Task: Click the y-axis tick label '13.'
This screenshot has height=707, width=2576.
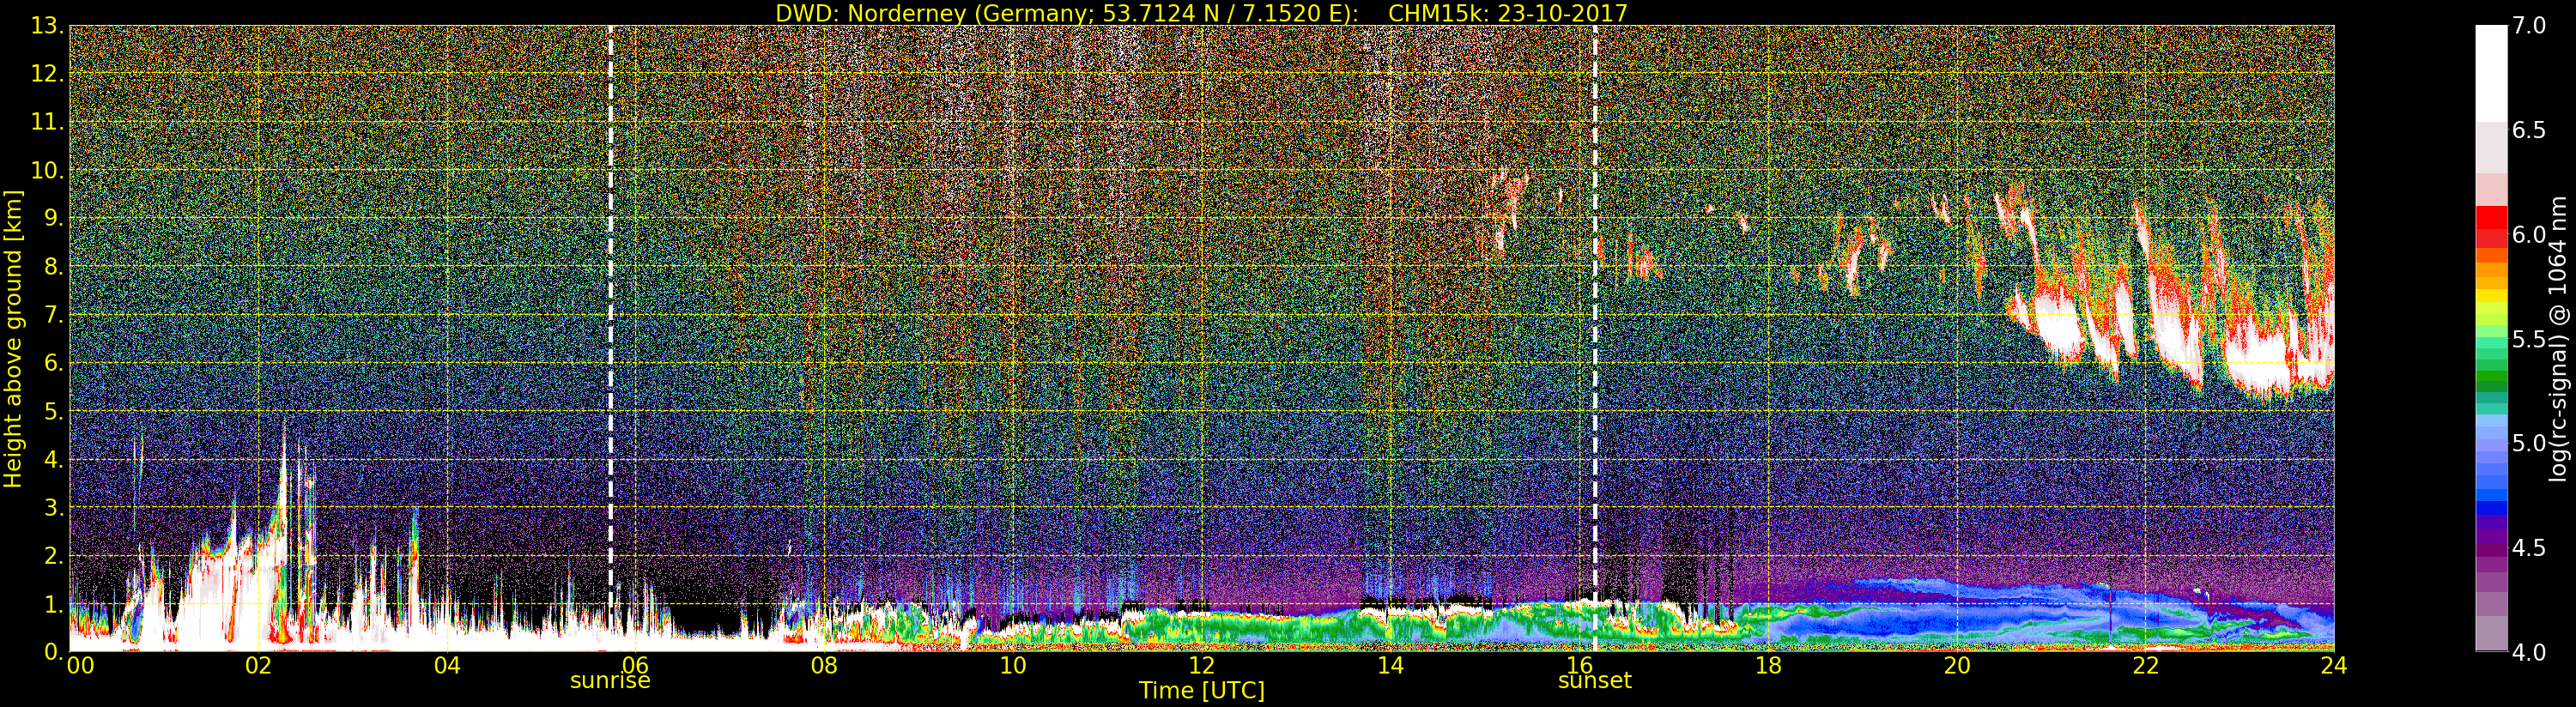Action: point(47,27)
